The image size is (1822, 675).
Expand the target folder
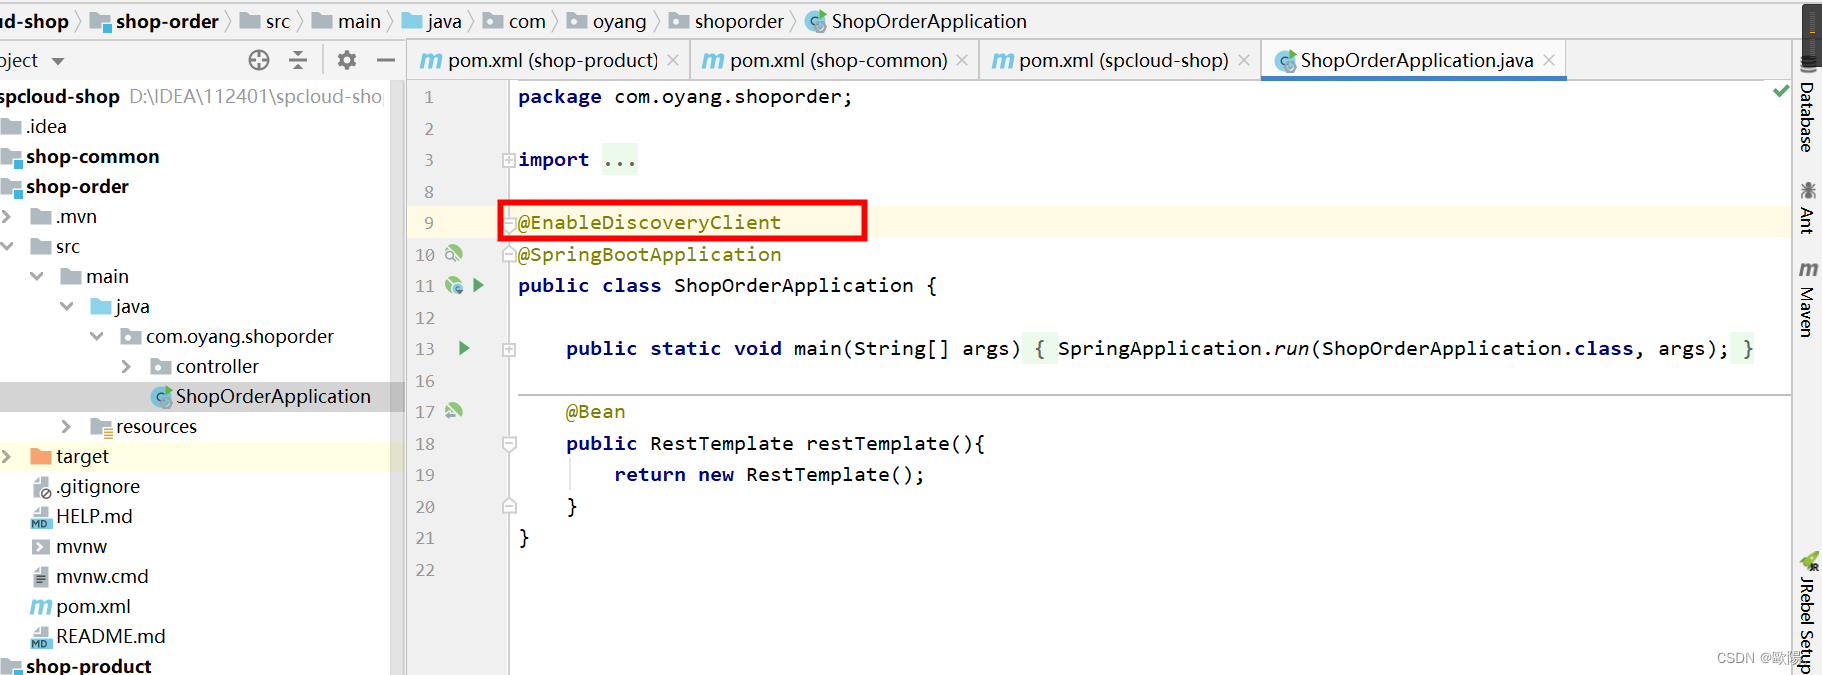(x=7, y=456)
